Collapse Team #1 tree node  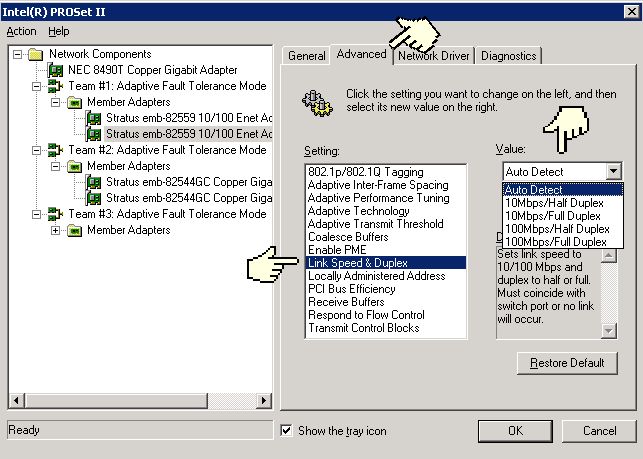tap(36, 86)
